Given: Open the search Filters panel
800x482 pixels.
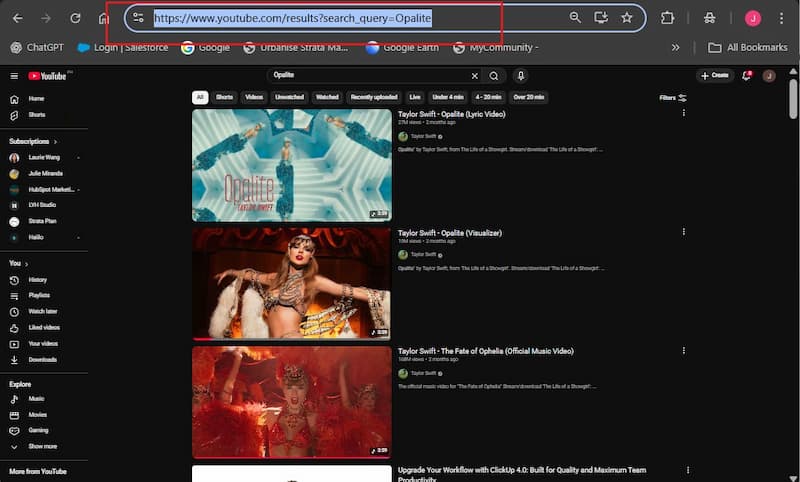Looking at the screenshot, I should (x=672, y=97).
